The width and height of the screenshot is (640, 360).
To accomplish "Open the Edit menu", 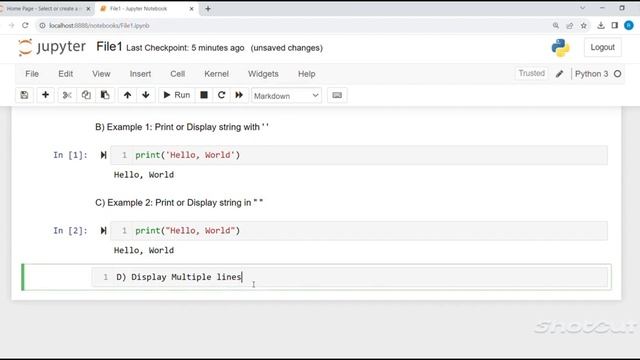I will 65,74.
